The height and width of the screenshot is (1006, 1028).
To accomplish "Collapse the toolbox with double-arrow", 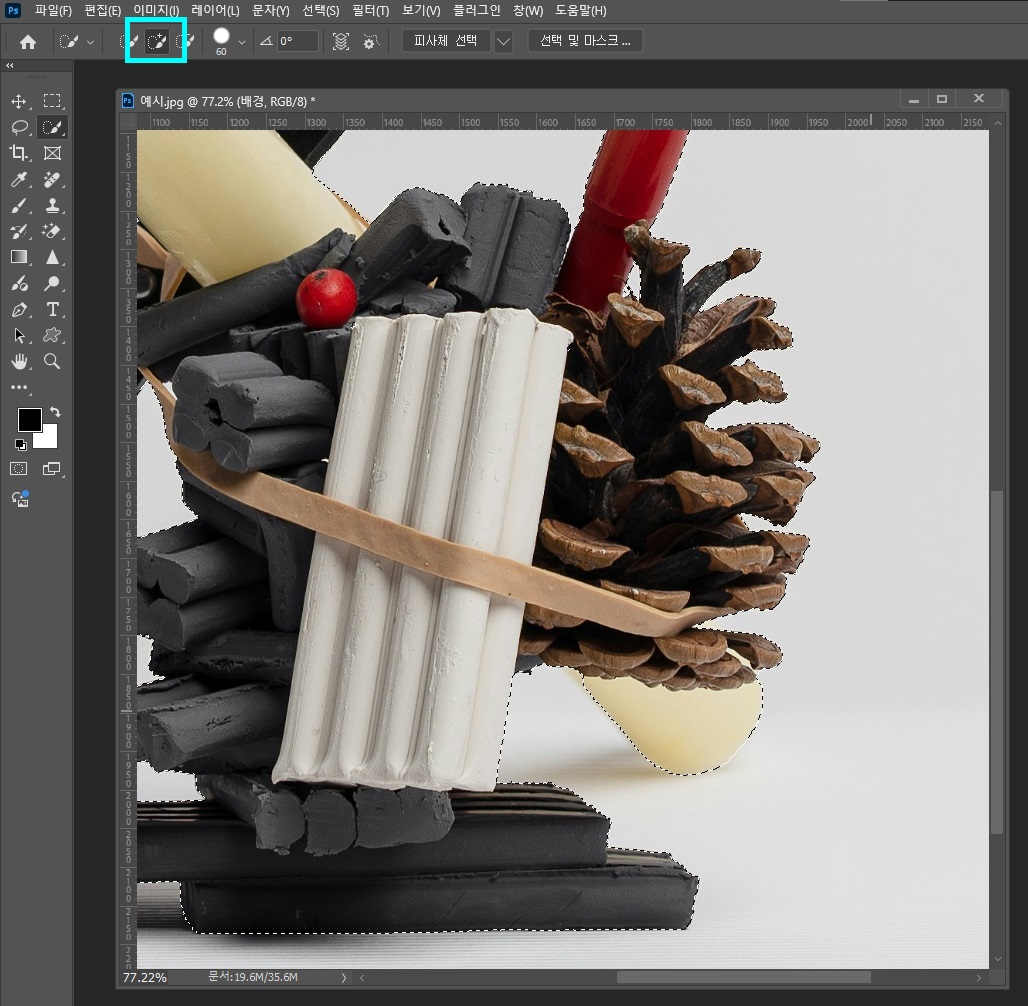I will click(x=10, y=66).
